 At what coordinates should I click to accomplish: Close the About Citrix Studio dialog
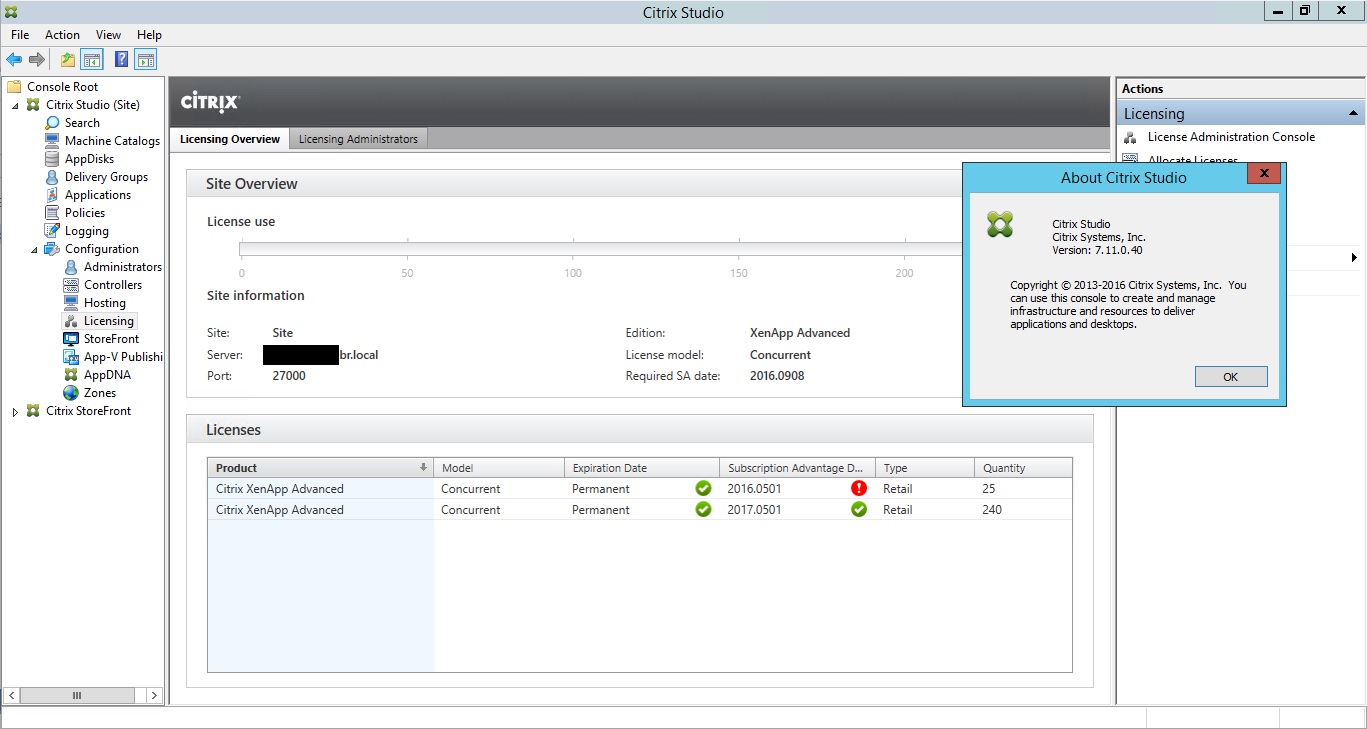tap(1264, 174)
